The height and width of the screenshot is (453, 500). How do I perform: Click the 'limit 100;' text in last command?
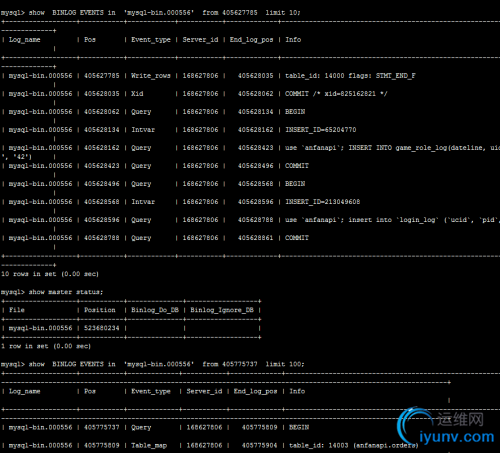[285, 364]
